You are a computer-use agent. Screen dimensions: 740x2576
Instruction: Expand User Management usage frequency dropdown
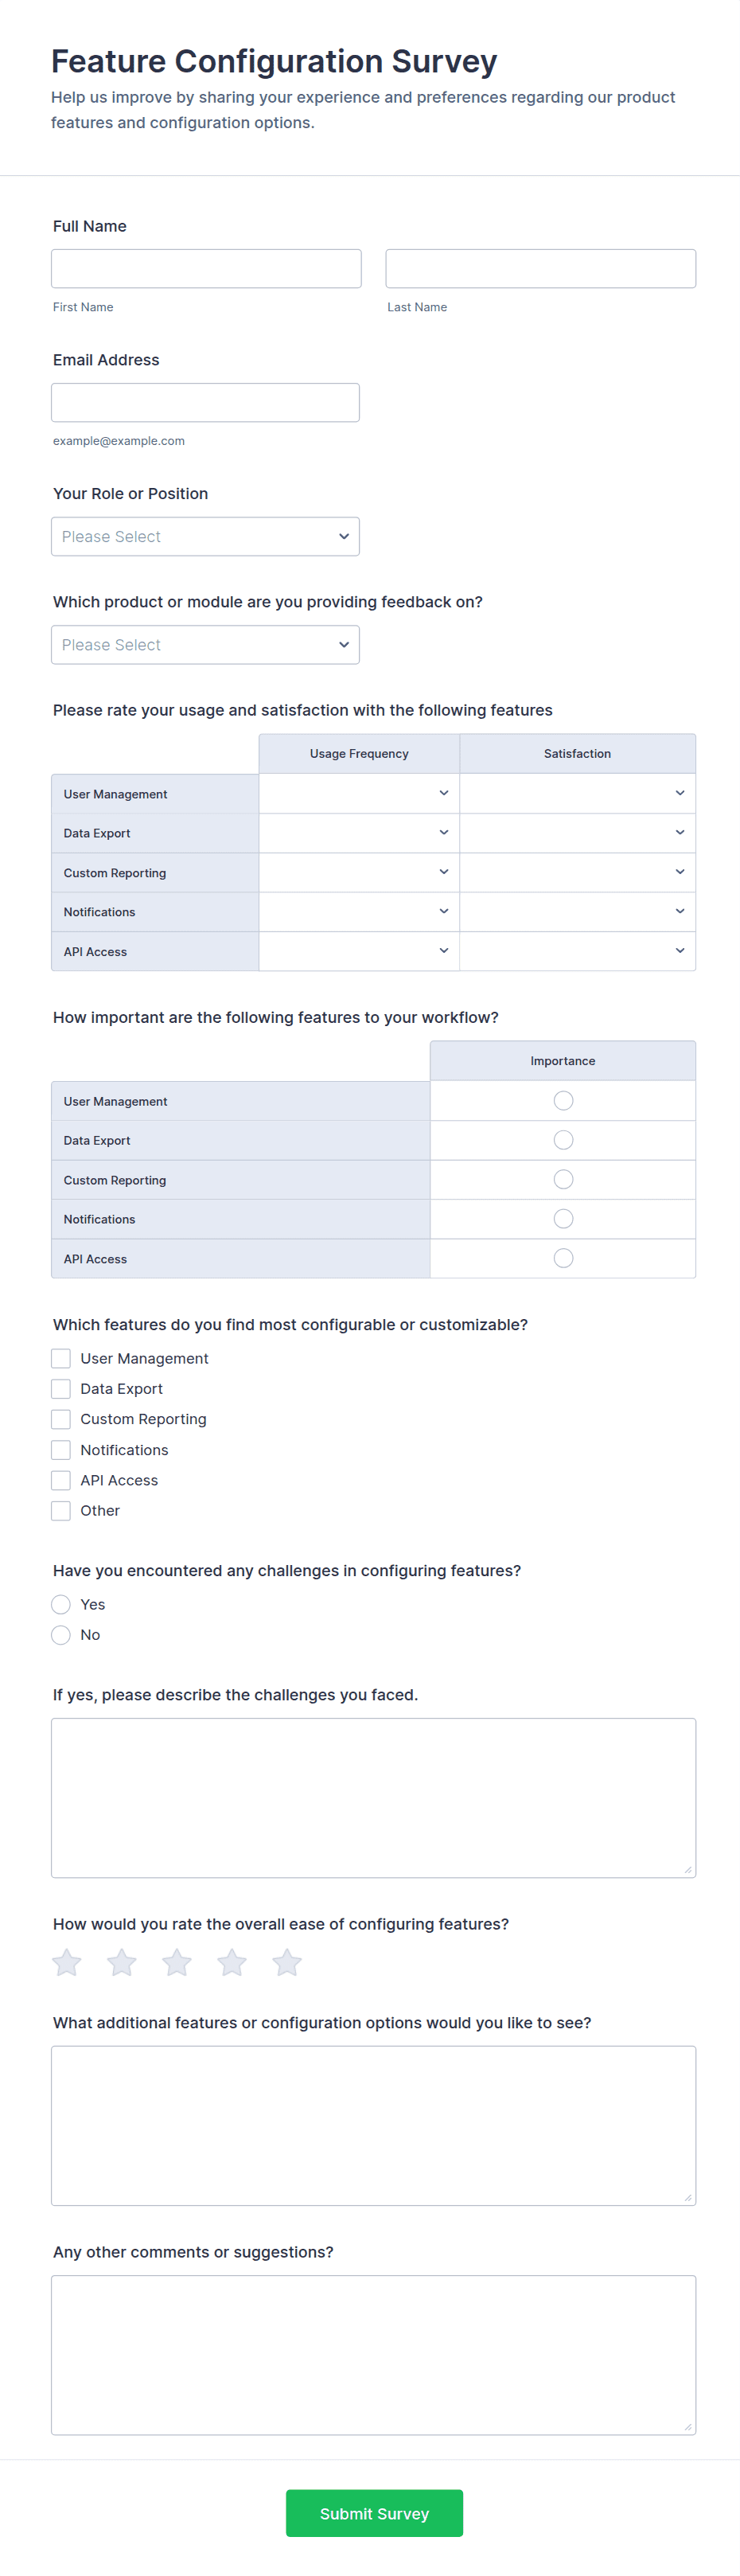(359, 793)
